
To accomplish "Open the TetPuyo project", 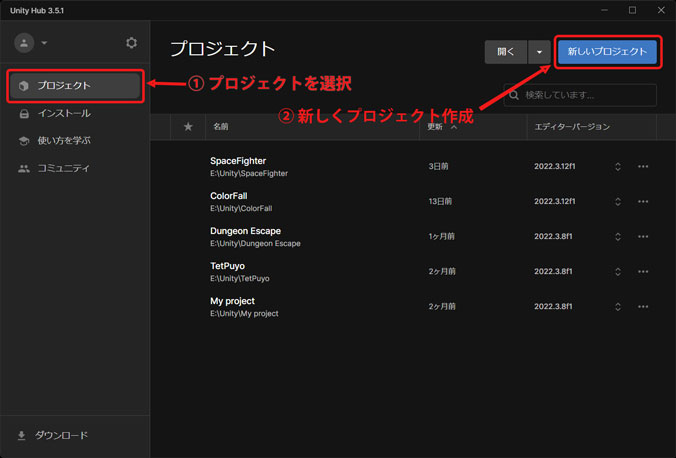I will click(x=227, y=266).
